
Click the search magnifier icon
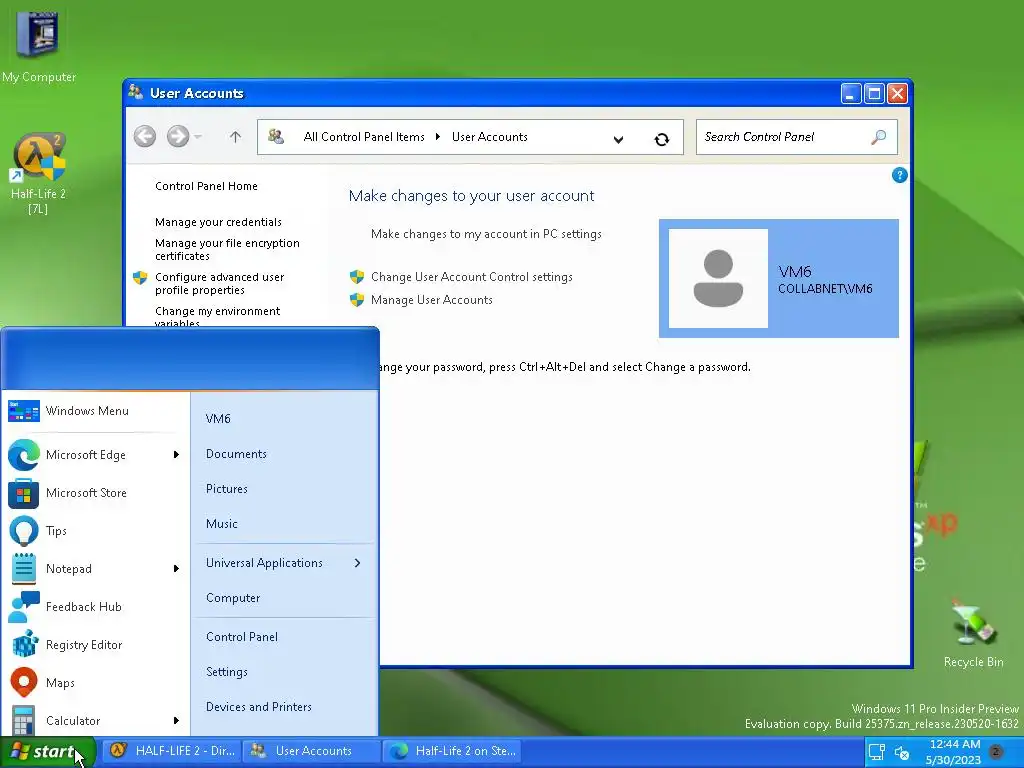pyautogui.click(x=878, y=137)
